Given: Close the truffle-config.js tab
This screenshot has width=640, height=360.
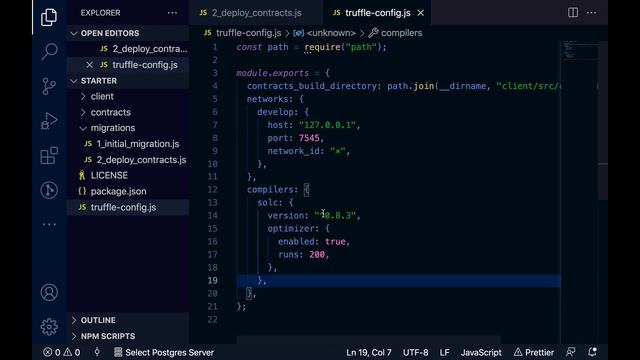Looking at the screenshot, I should pyautogui.click(x=420, y=13).
